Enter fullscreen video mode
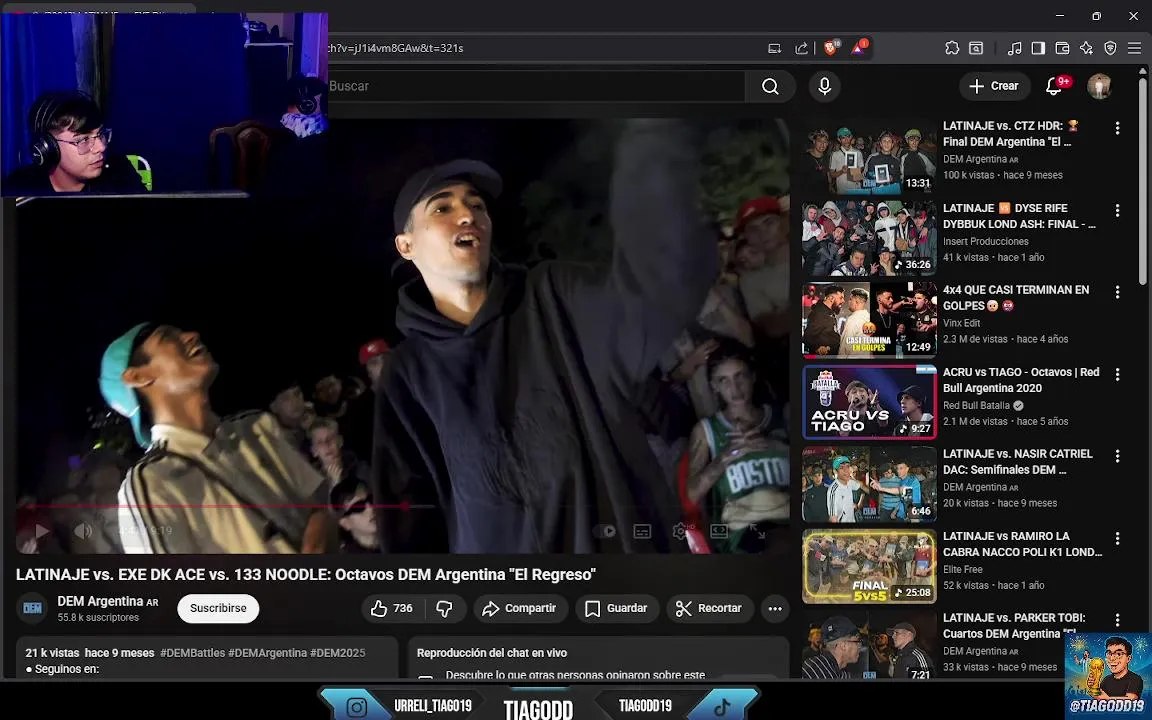1152x720 pixels. (757, 530)
